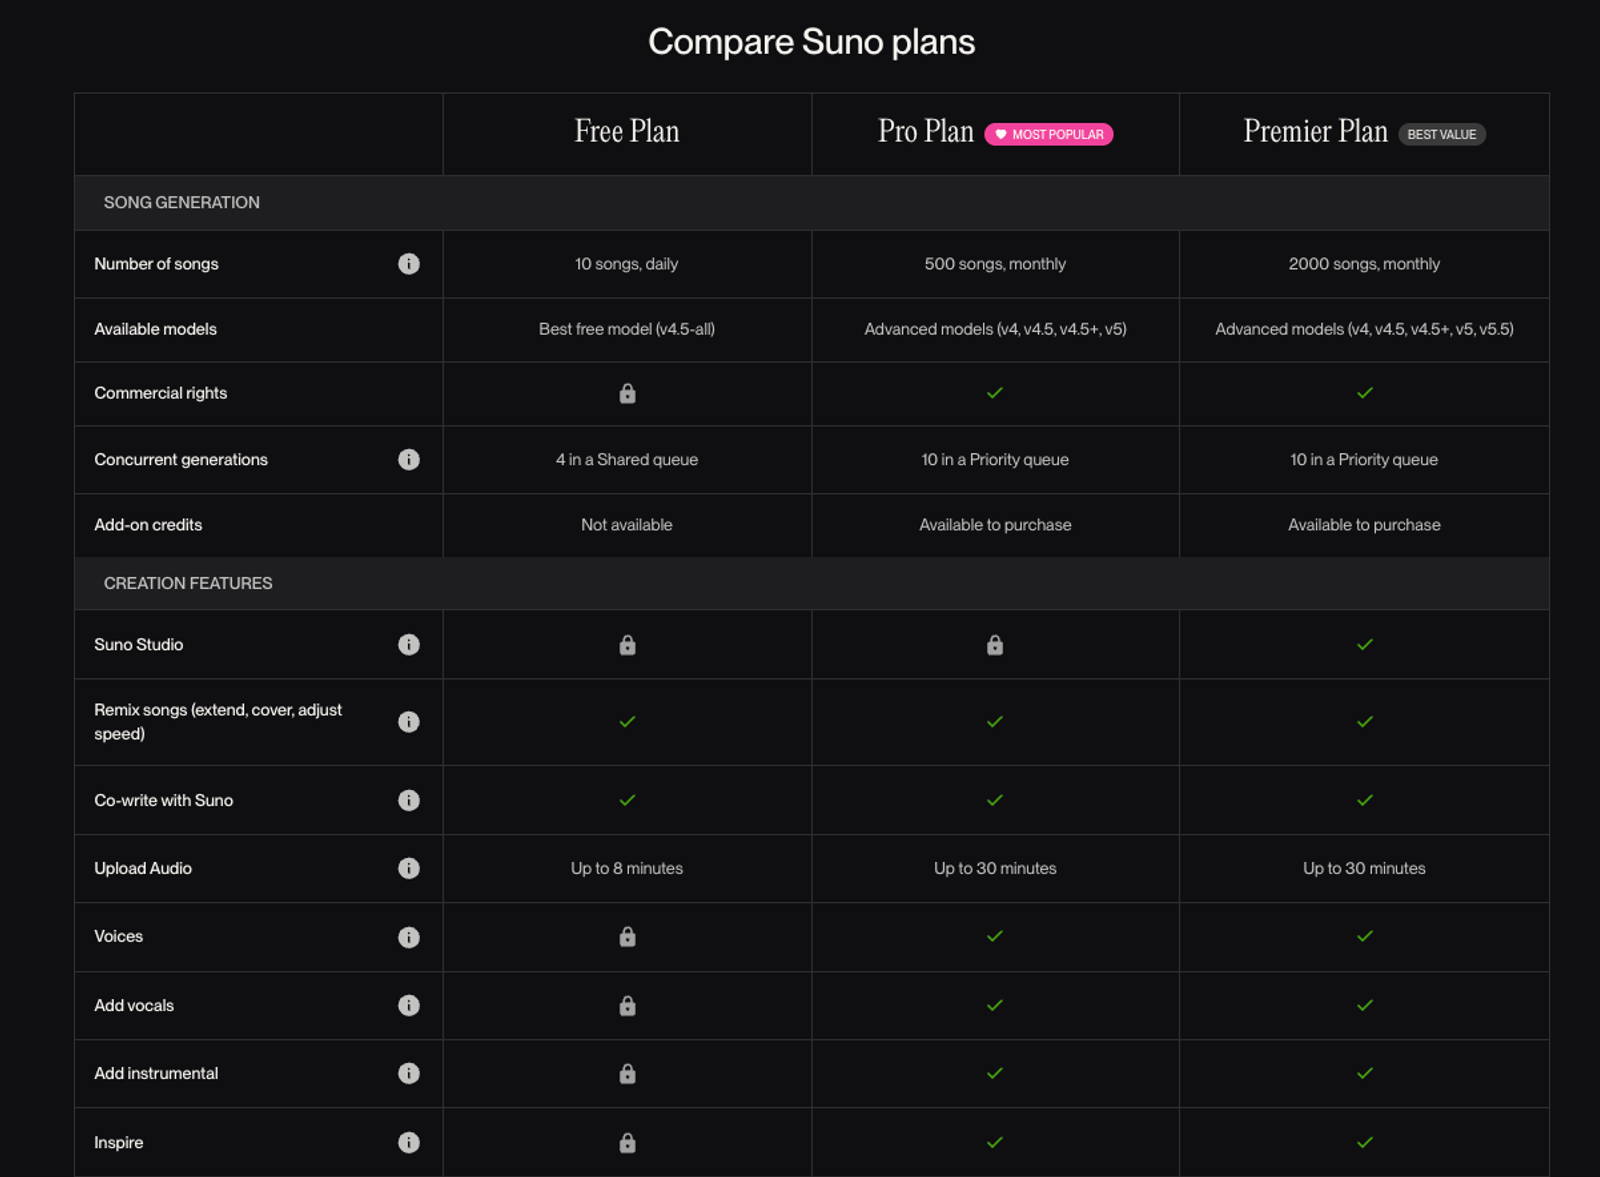
Task: Click Free Plan lock icon for Commercial rights
Action: coord(627,393)
